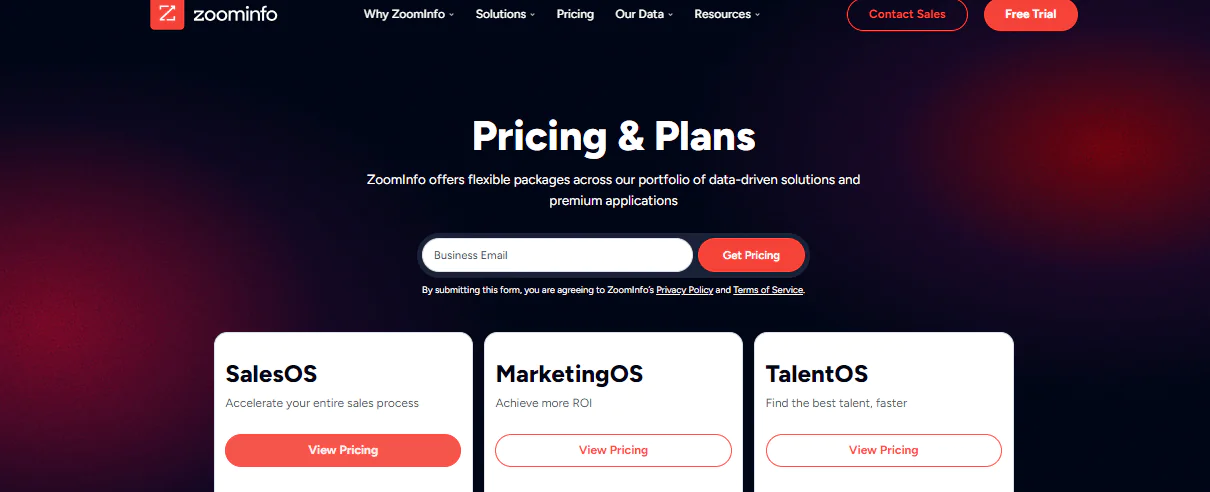Viewport: 1210px width, 492px height.
Task: Submit with the Get Pricing button
Action: click(751, 255)
